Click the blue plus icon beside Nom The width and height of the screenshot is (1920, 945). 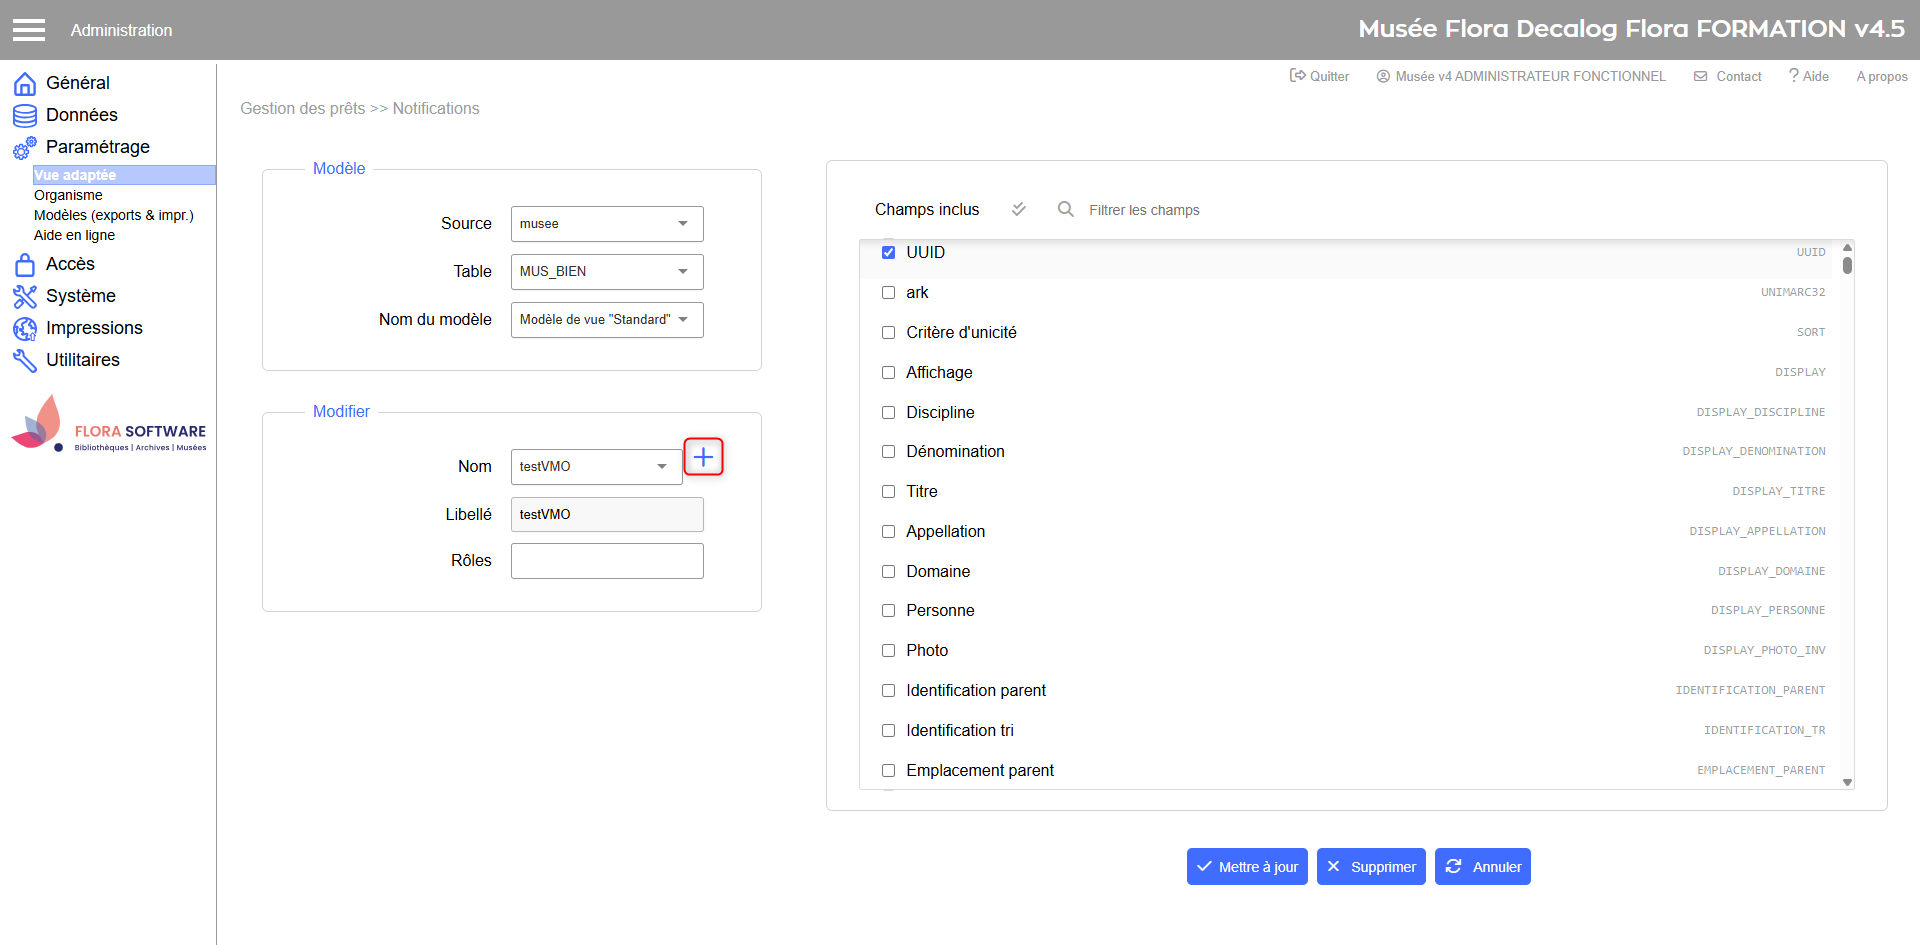point(703,458)
